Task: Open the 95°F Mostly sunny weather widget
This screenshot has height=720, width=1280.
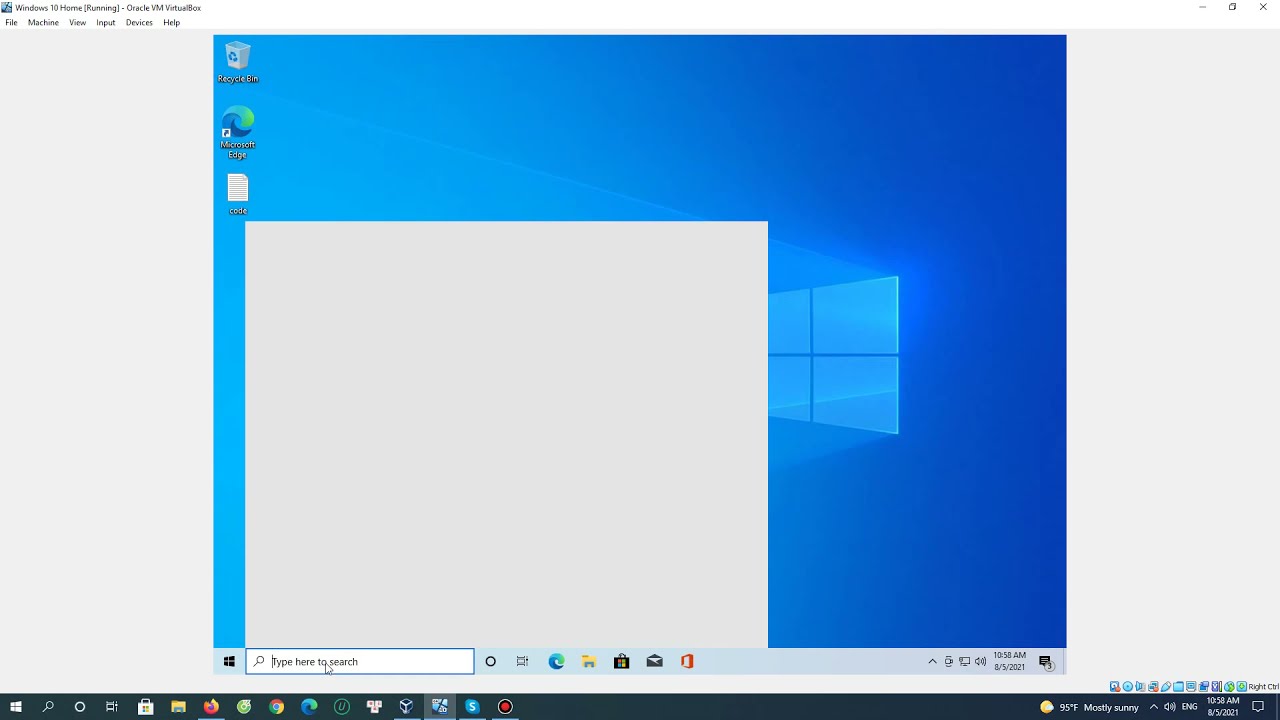Action: point(1089,707)
